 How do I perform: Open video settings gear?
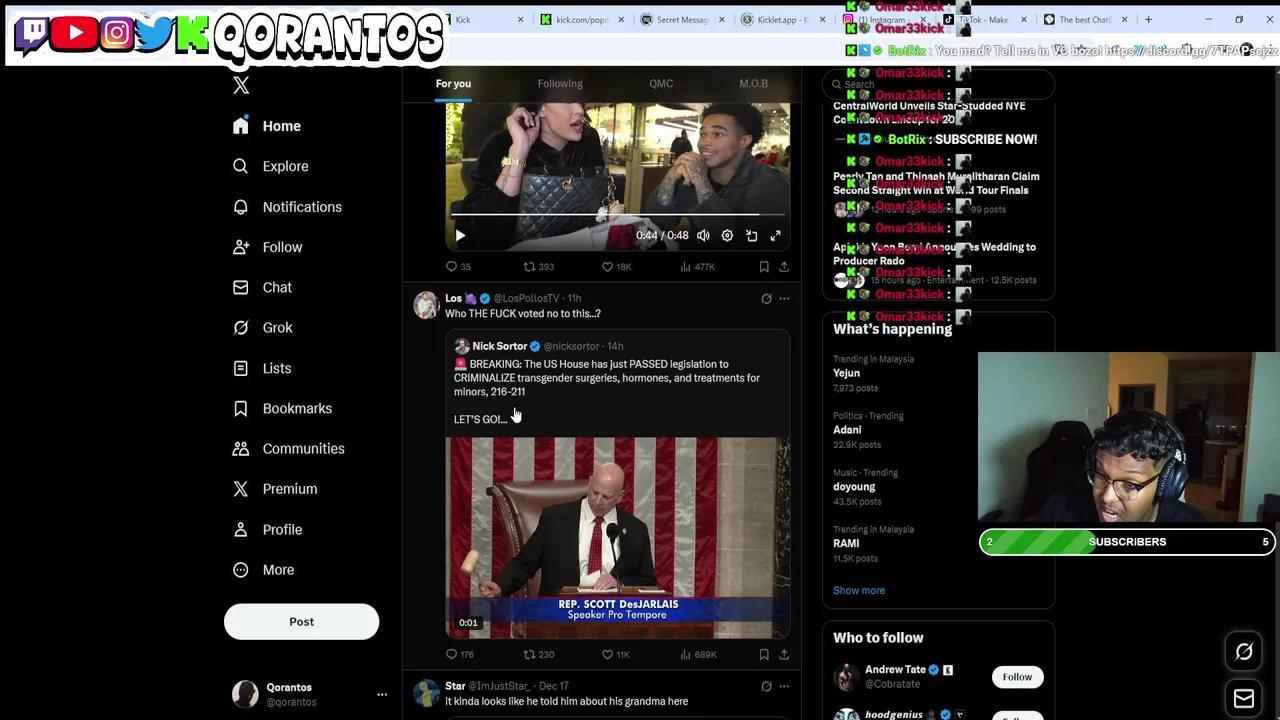tap(727, 236)
